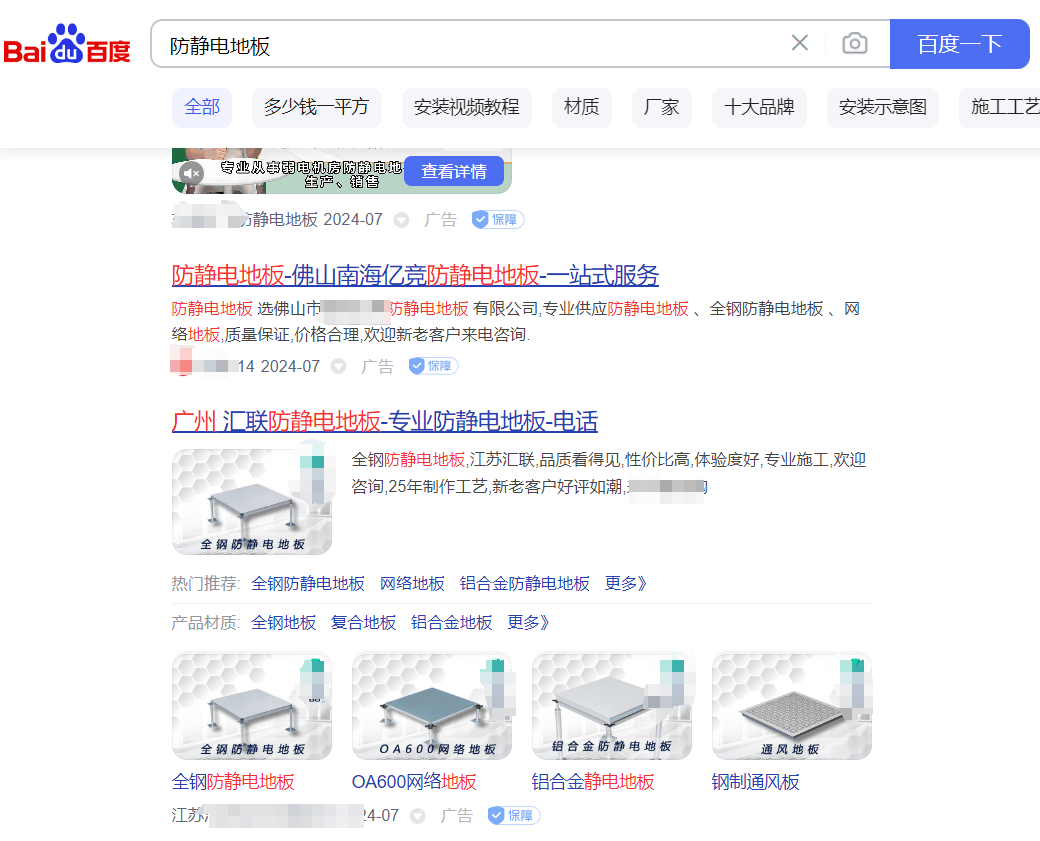
Task: Open the 全钢防静电地板 link in 热门推荐
Action: point(308,584)
